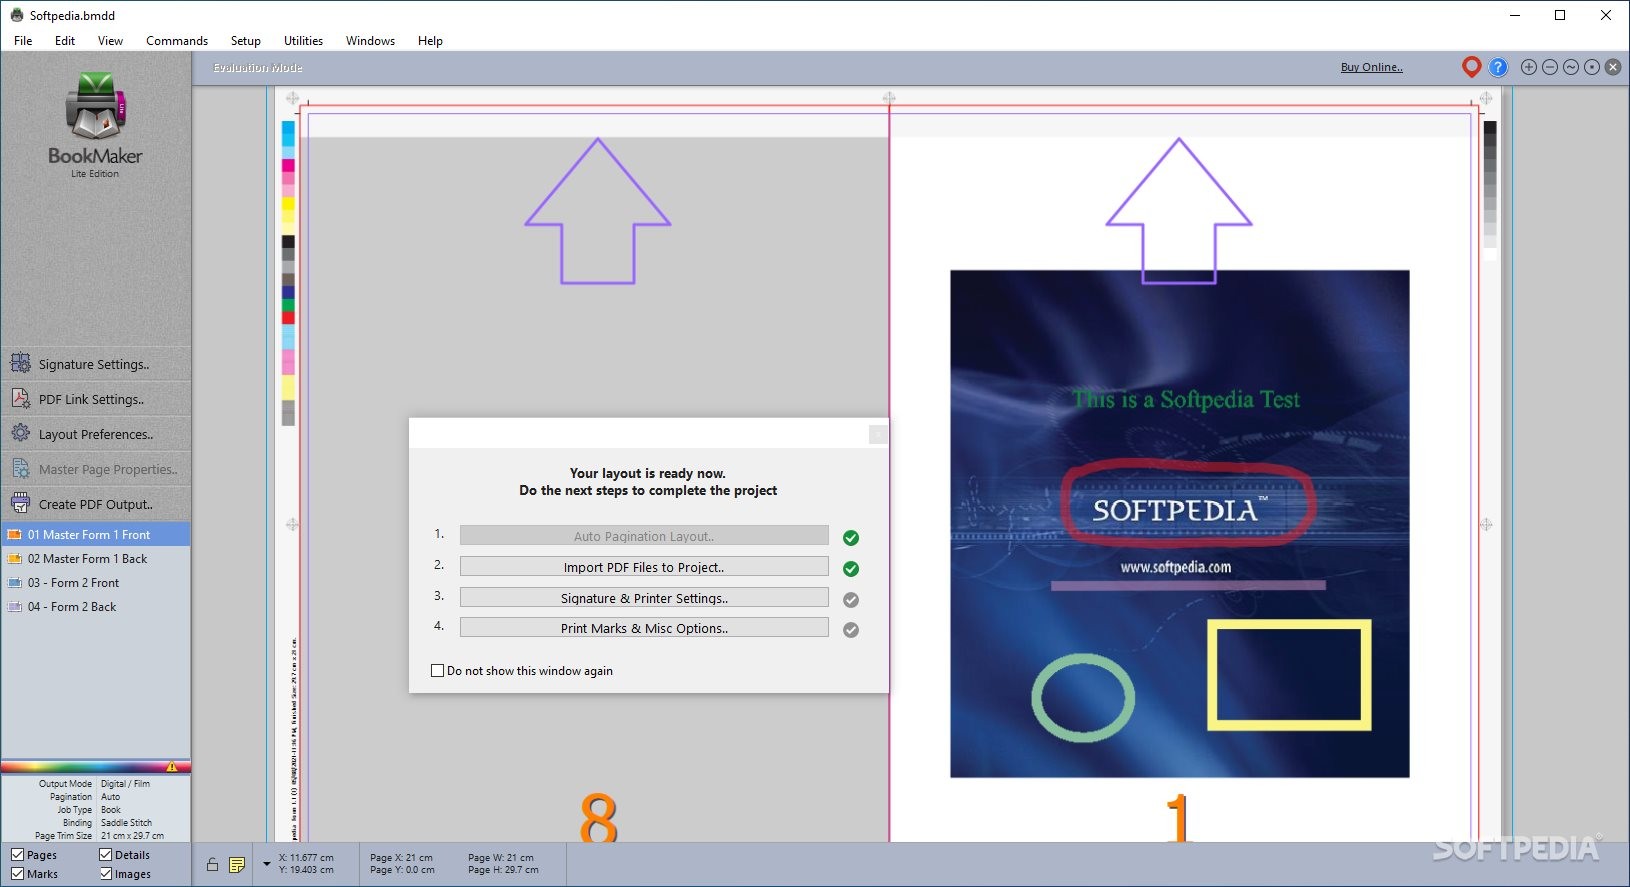Screen dimensions: 1630x887
Task: Open Layout Preferences from the sidebar
Action: point(96,434)
